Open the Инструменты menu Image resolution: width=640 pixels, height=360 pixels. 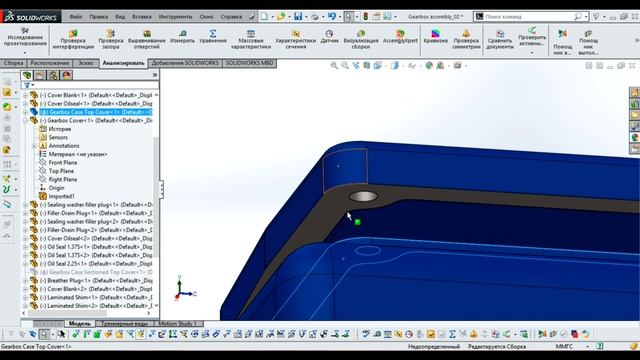click(x=176, y=17)
